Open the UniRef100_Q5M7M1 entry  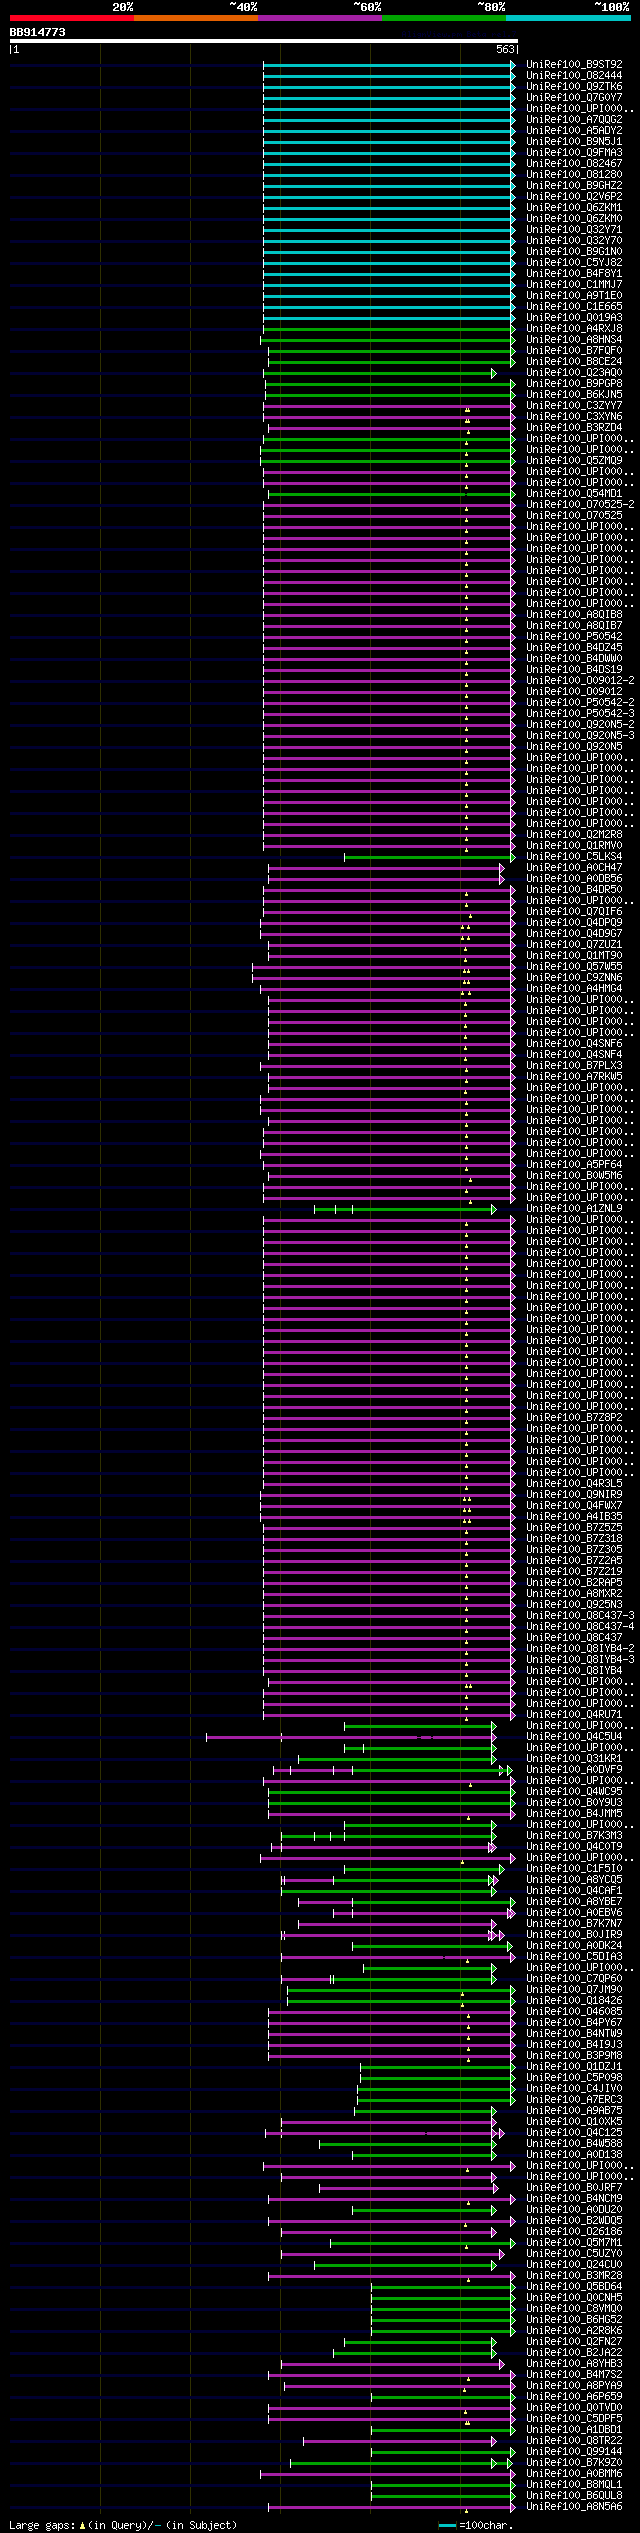[x=574, y=2242]
